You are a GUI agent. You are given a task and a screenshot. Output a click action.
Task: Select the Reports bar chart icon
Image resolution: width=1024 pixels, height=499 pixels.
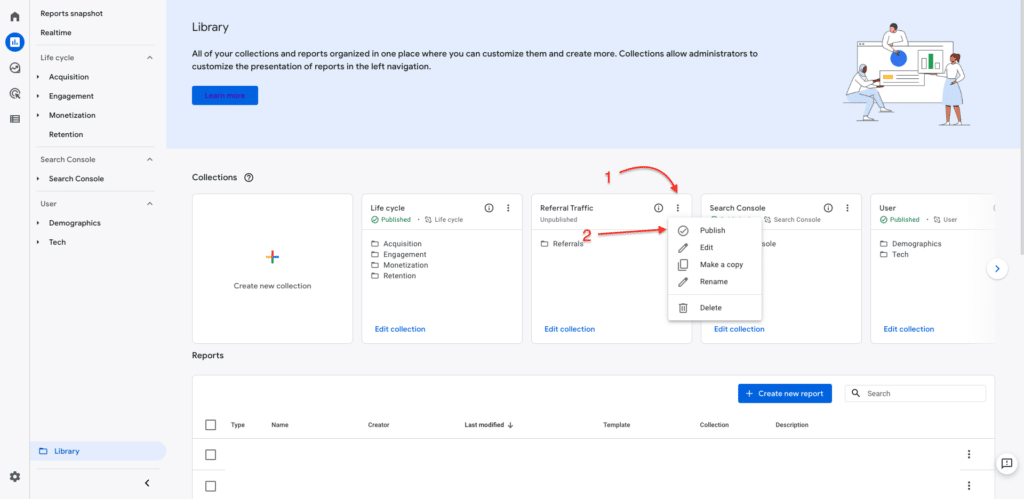[x=14, y=42]
